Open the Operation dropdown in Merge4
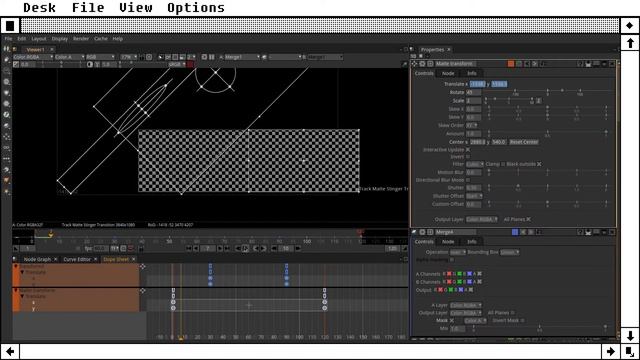 [x=458, y=252]
